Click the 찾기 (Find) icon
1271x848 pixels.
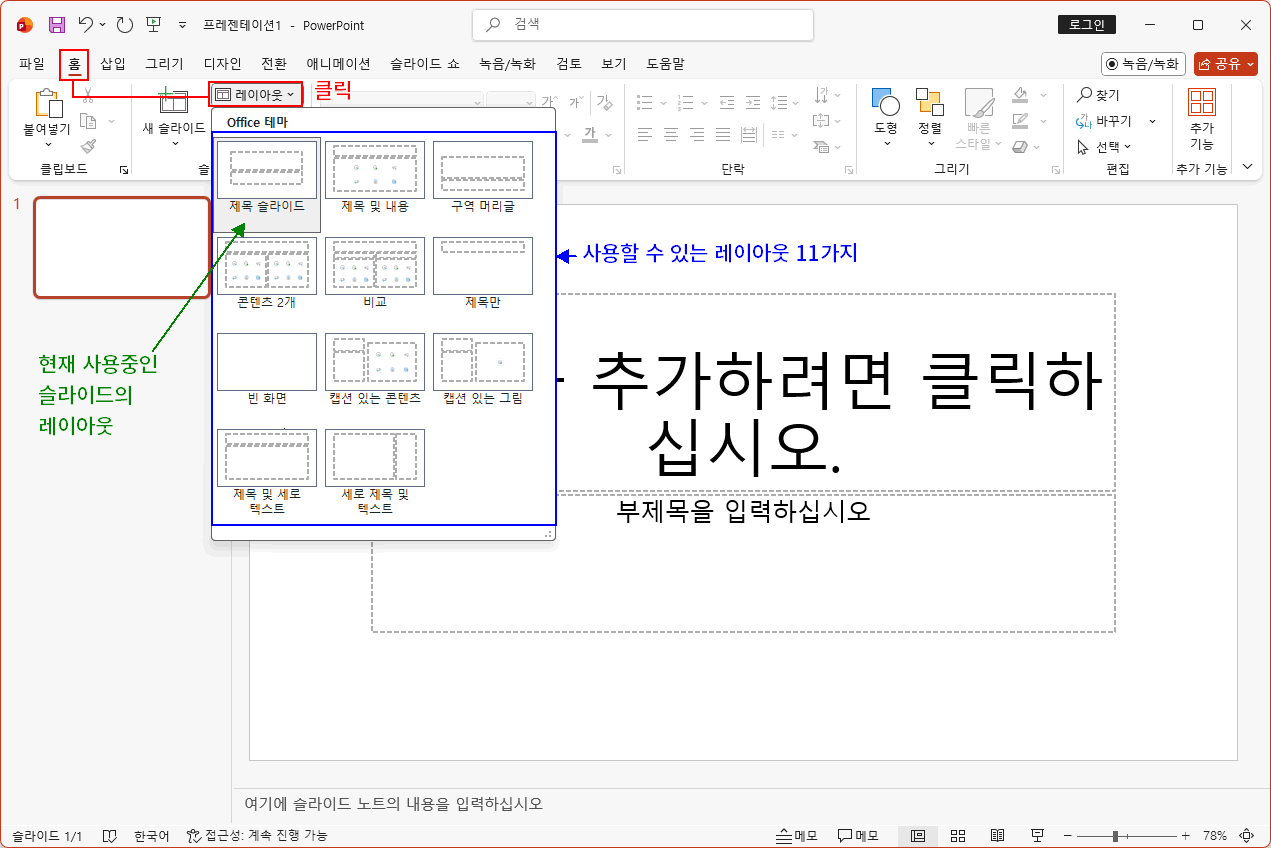1096,96
